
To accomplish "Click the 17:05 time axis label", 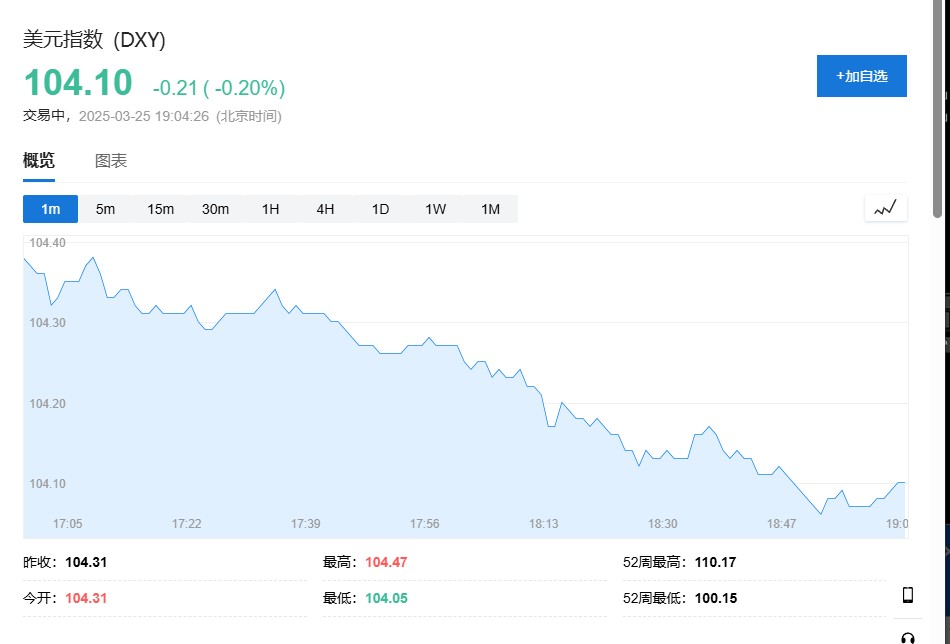I will 67,523.
